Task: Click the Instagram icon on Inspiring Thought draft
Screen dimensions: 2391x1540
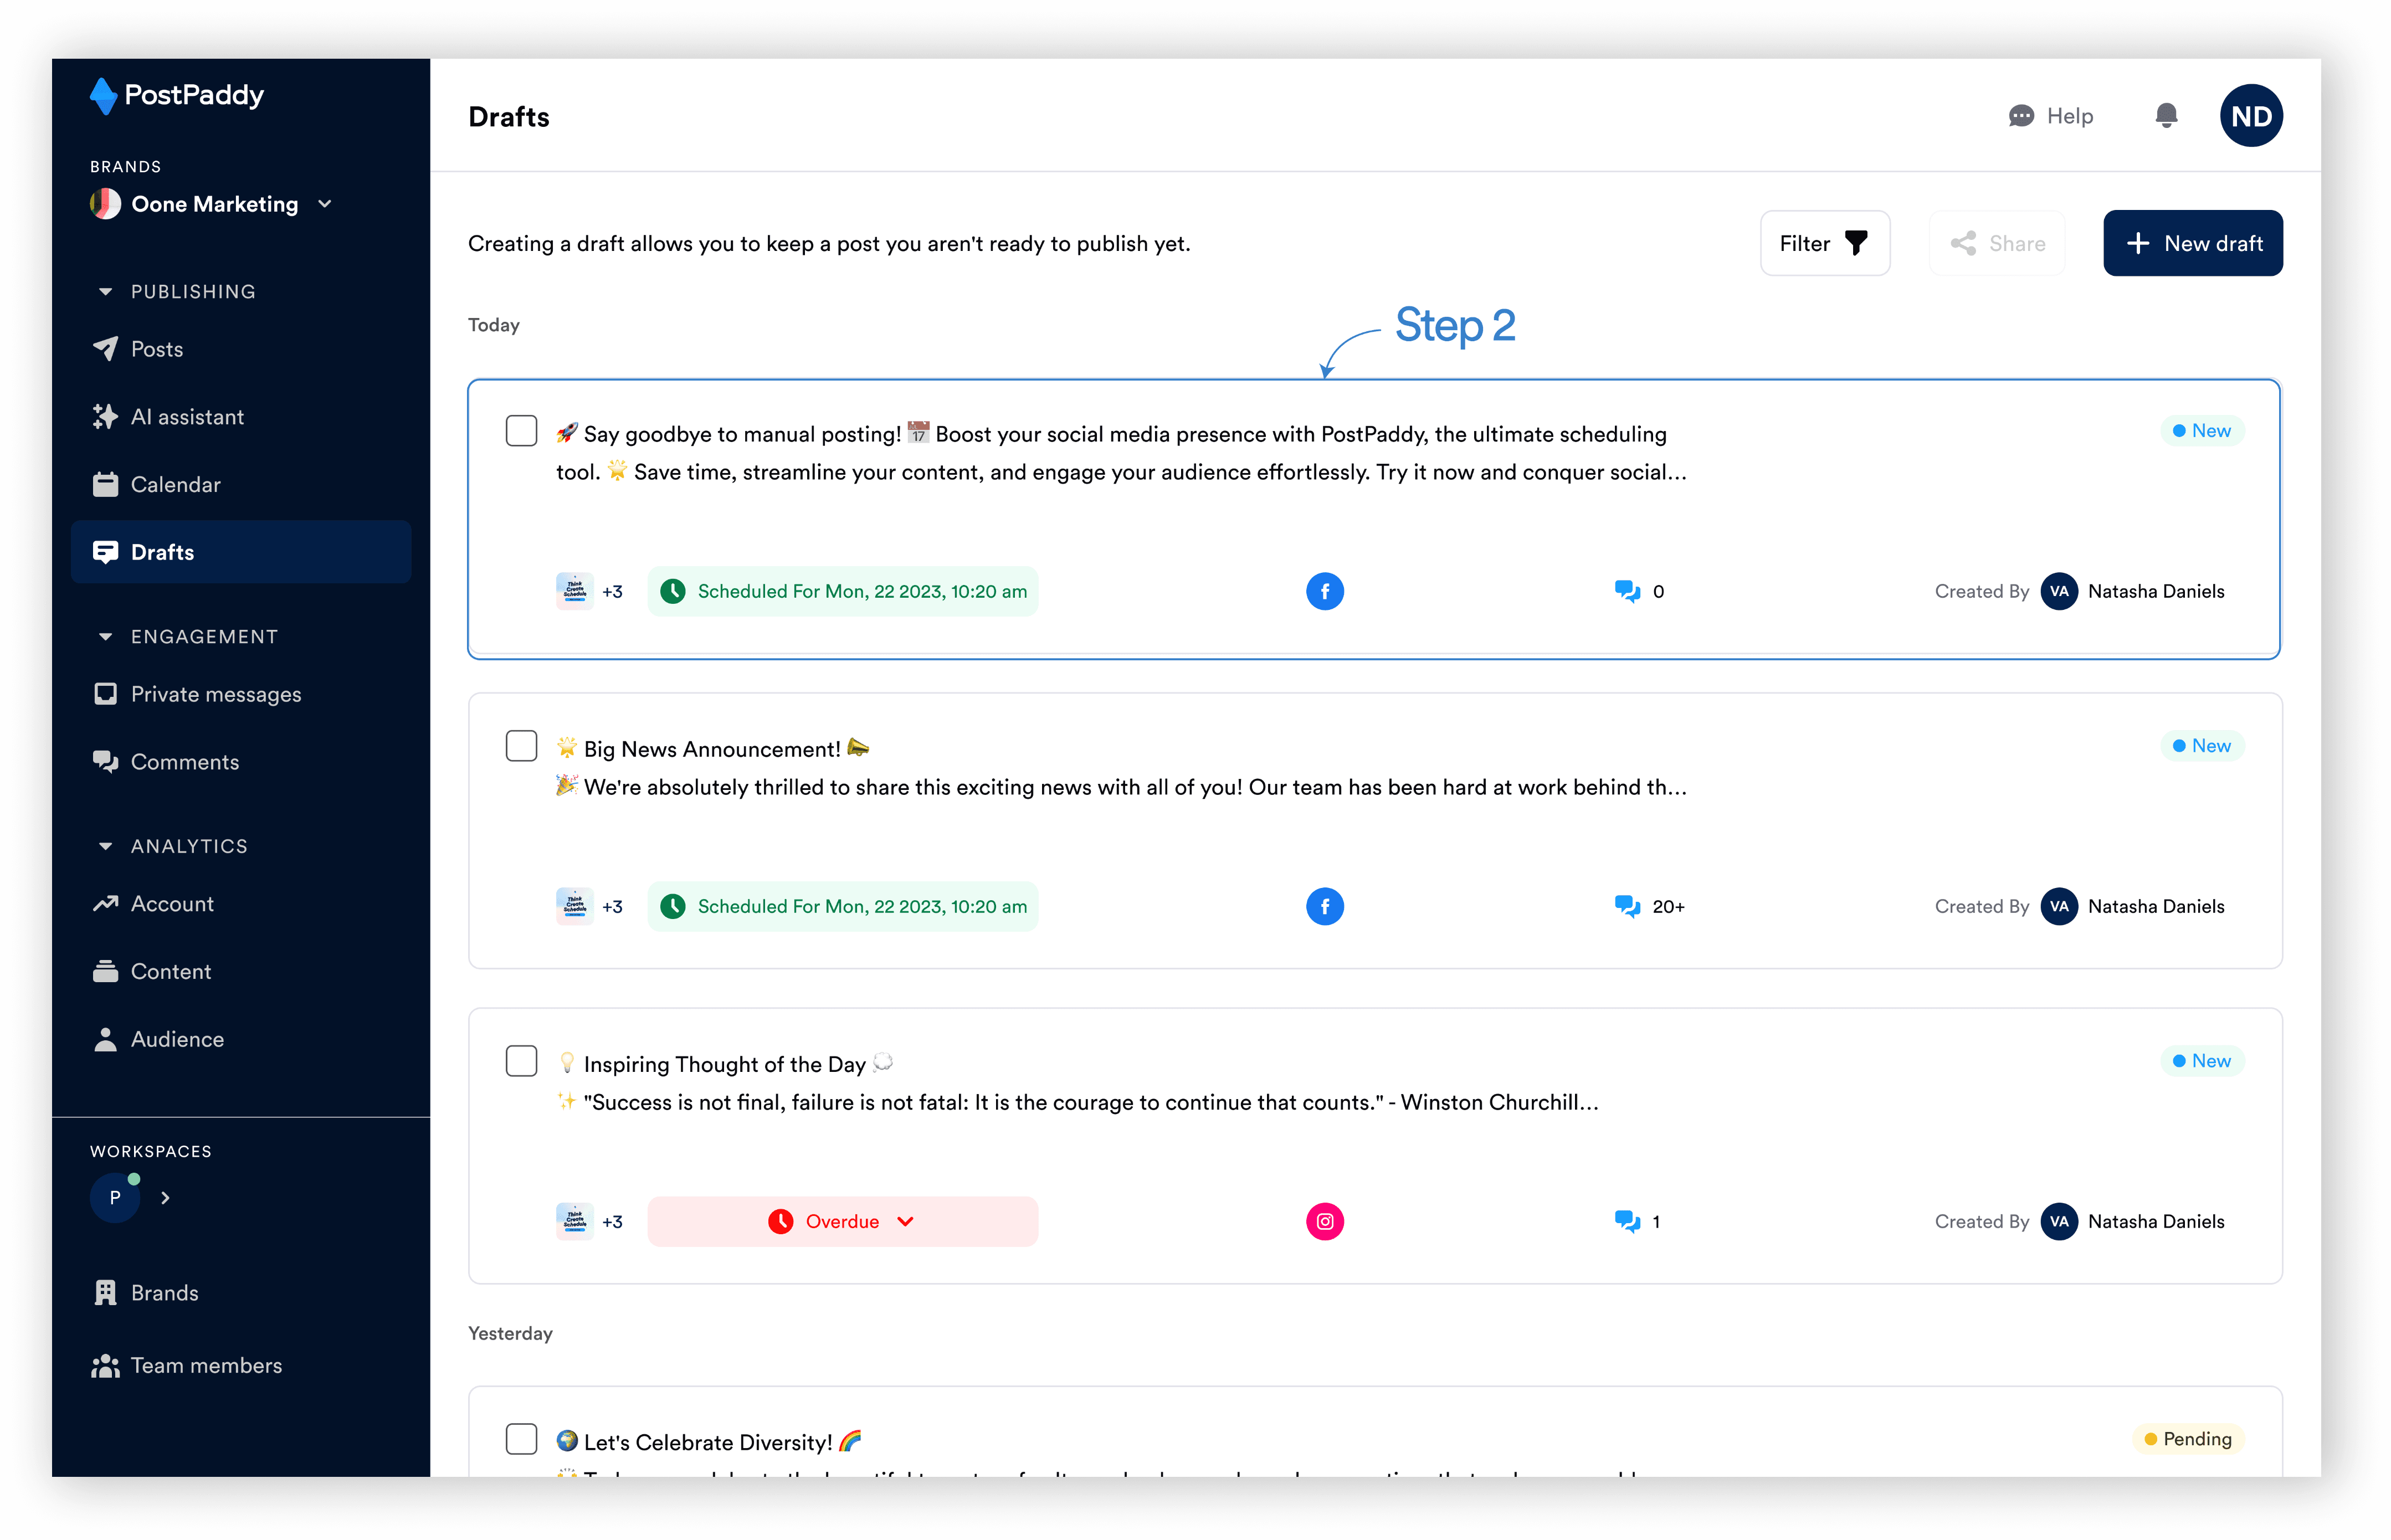Action: pyautogui.click(x=1324, y=1221)
